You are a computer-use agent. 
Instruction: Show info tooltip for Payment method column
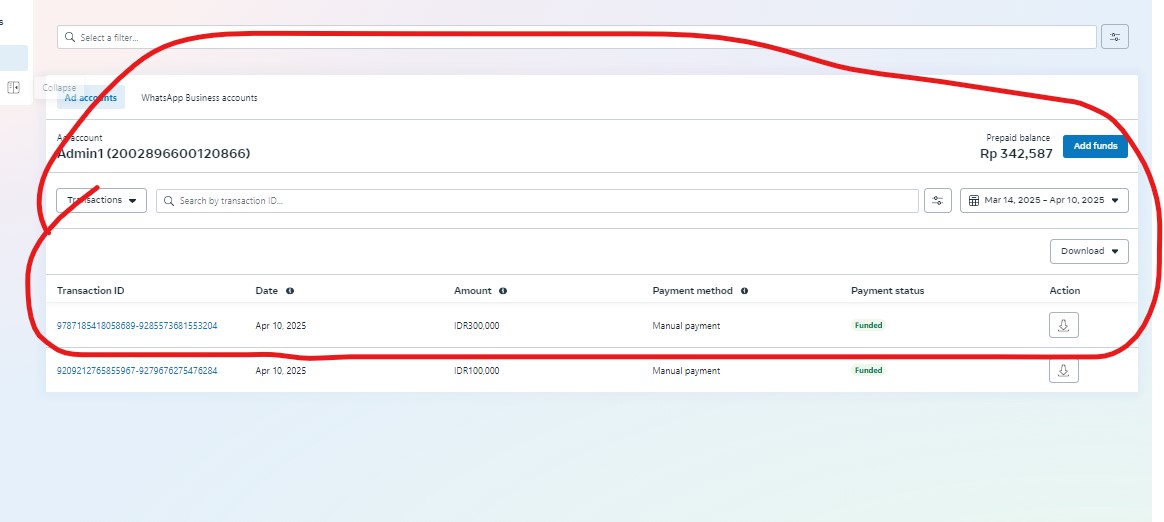745,291
